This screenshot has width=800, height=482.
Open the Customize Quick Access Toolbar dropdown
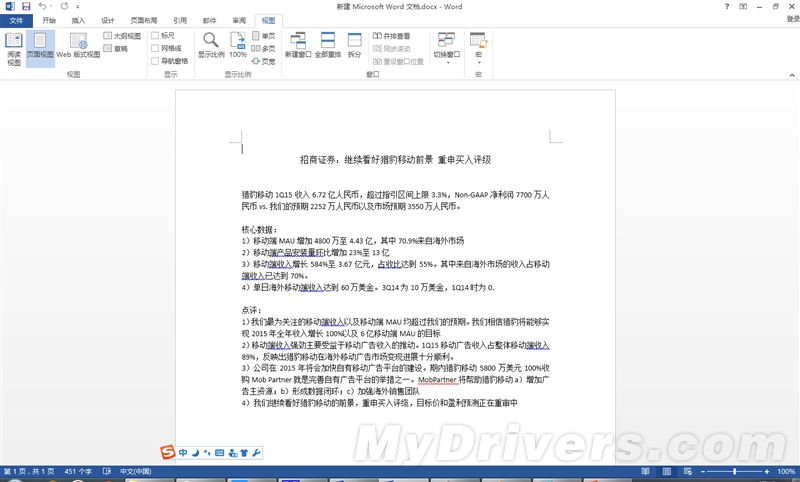78,7
